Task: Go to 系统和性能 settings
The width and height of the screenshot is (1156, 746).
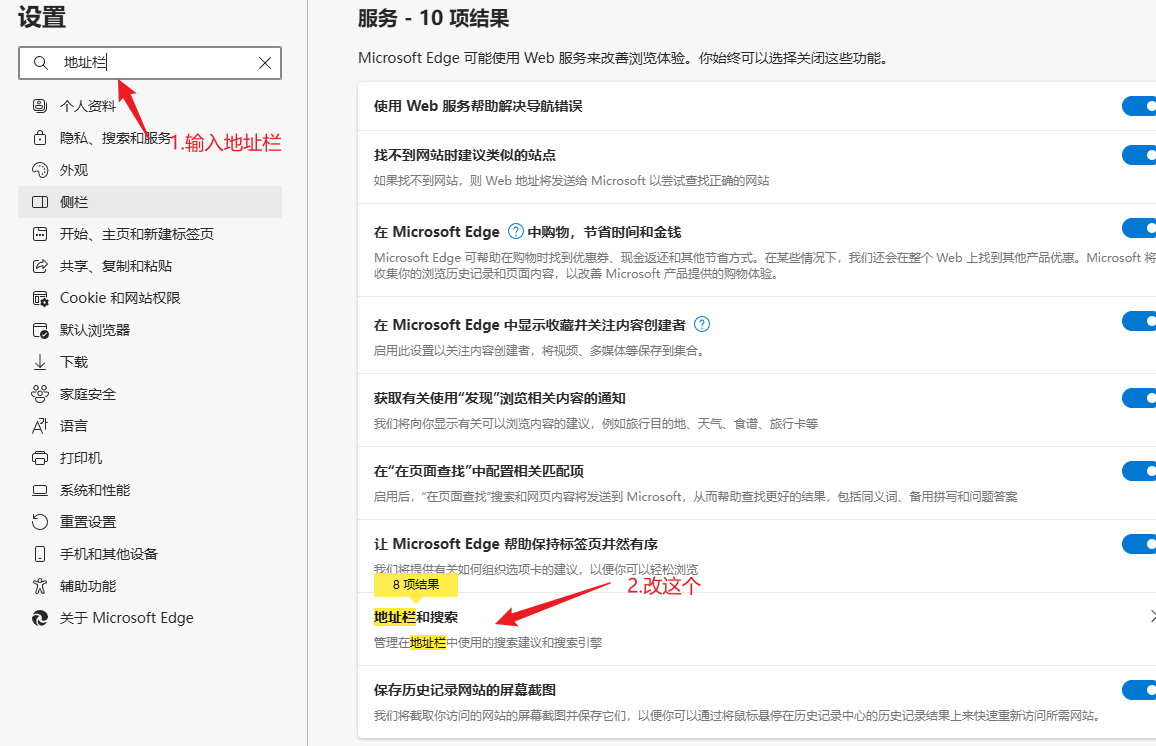Action: tap(95, 490)
